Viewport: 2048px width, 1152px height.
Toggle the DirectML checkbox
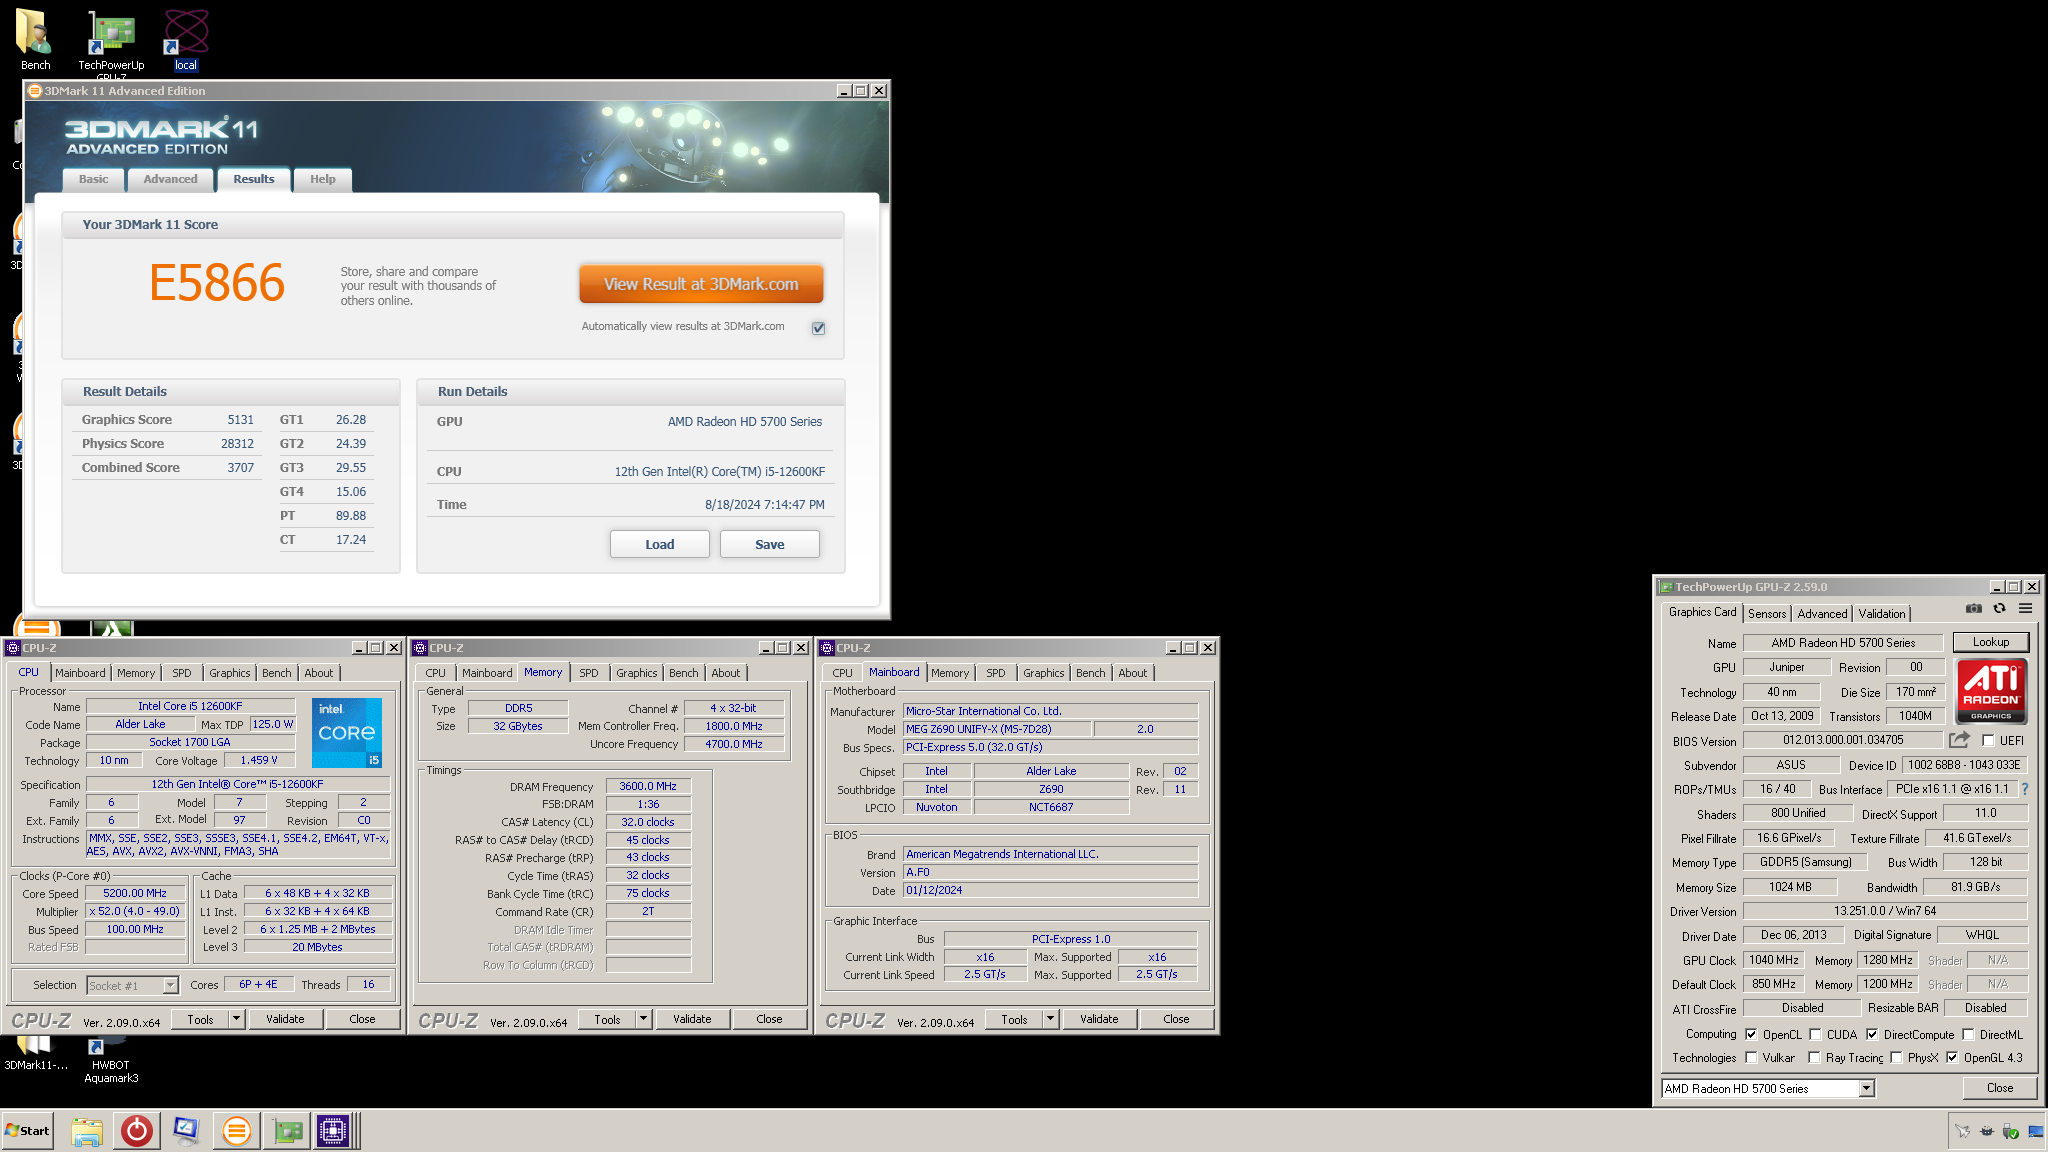(1968, 1034)
